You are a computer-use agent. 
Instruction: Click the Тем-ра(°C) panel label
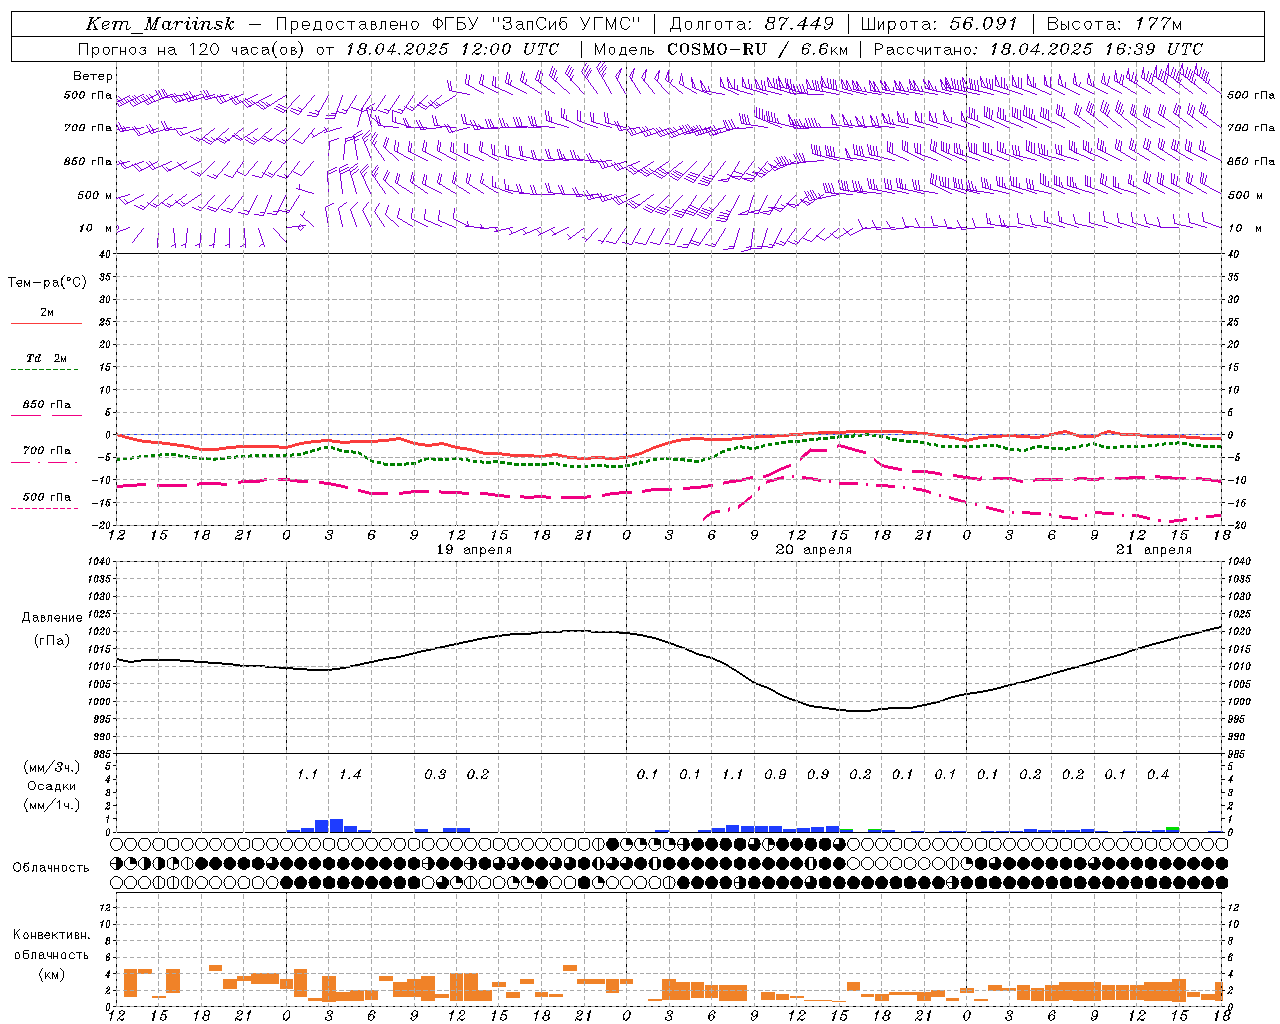(47, 283)
